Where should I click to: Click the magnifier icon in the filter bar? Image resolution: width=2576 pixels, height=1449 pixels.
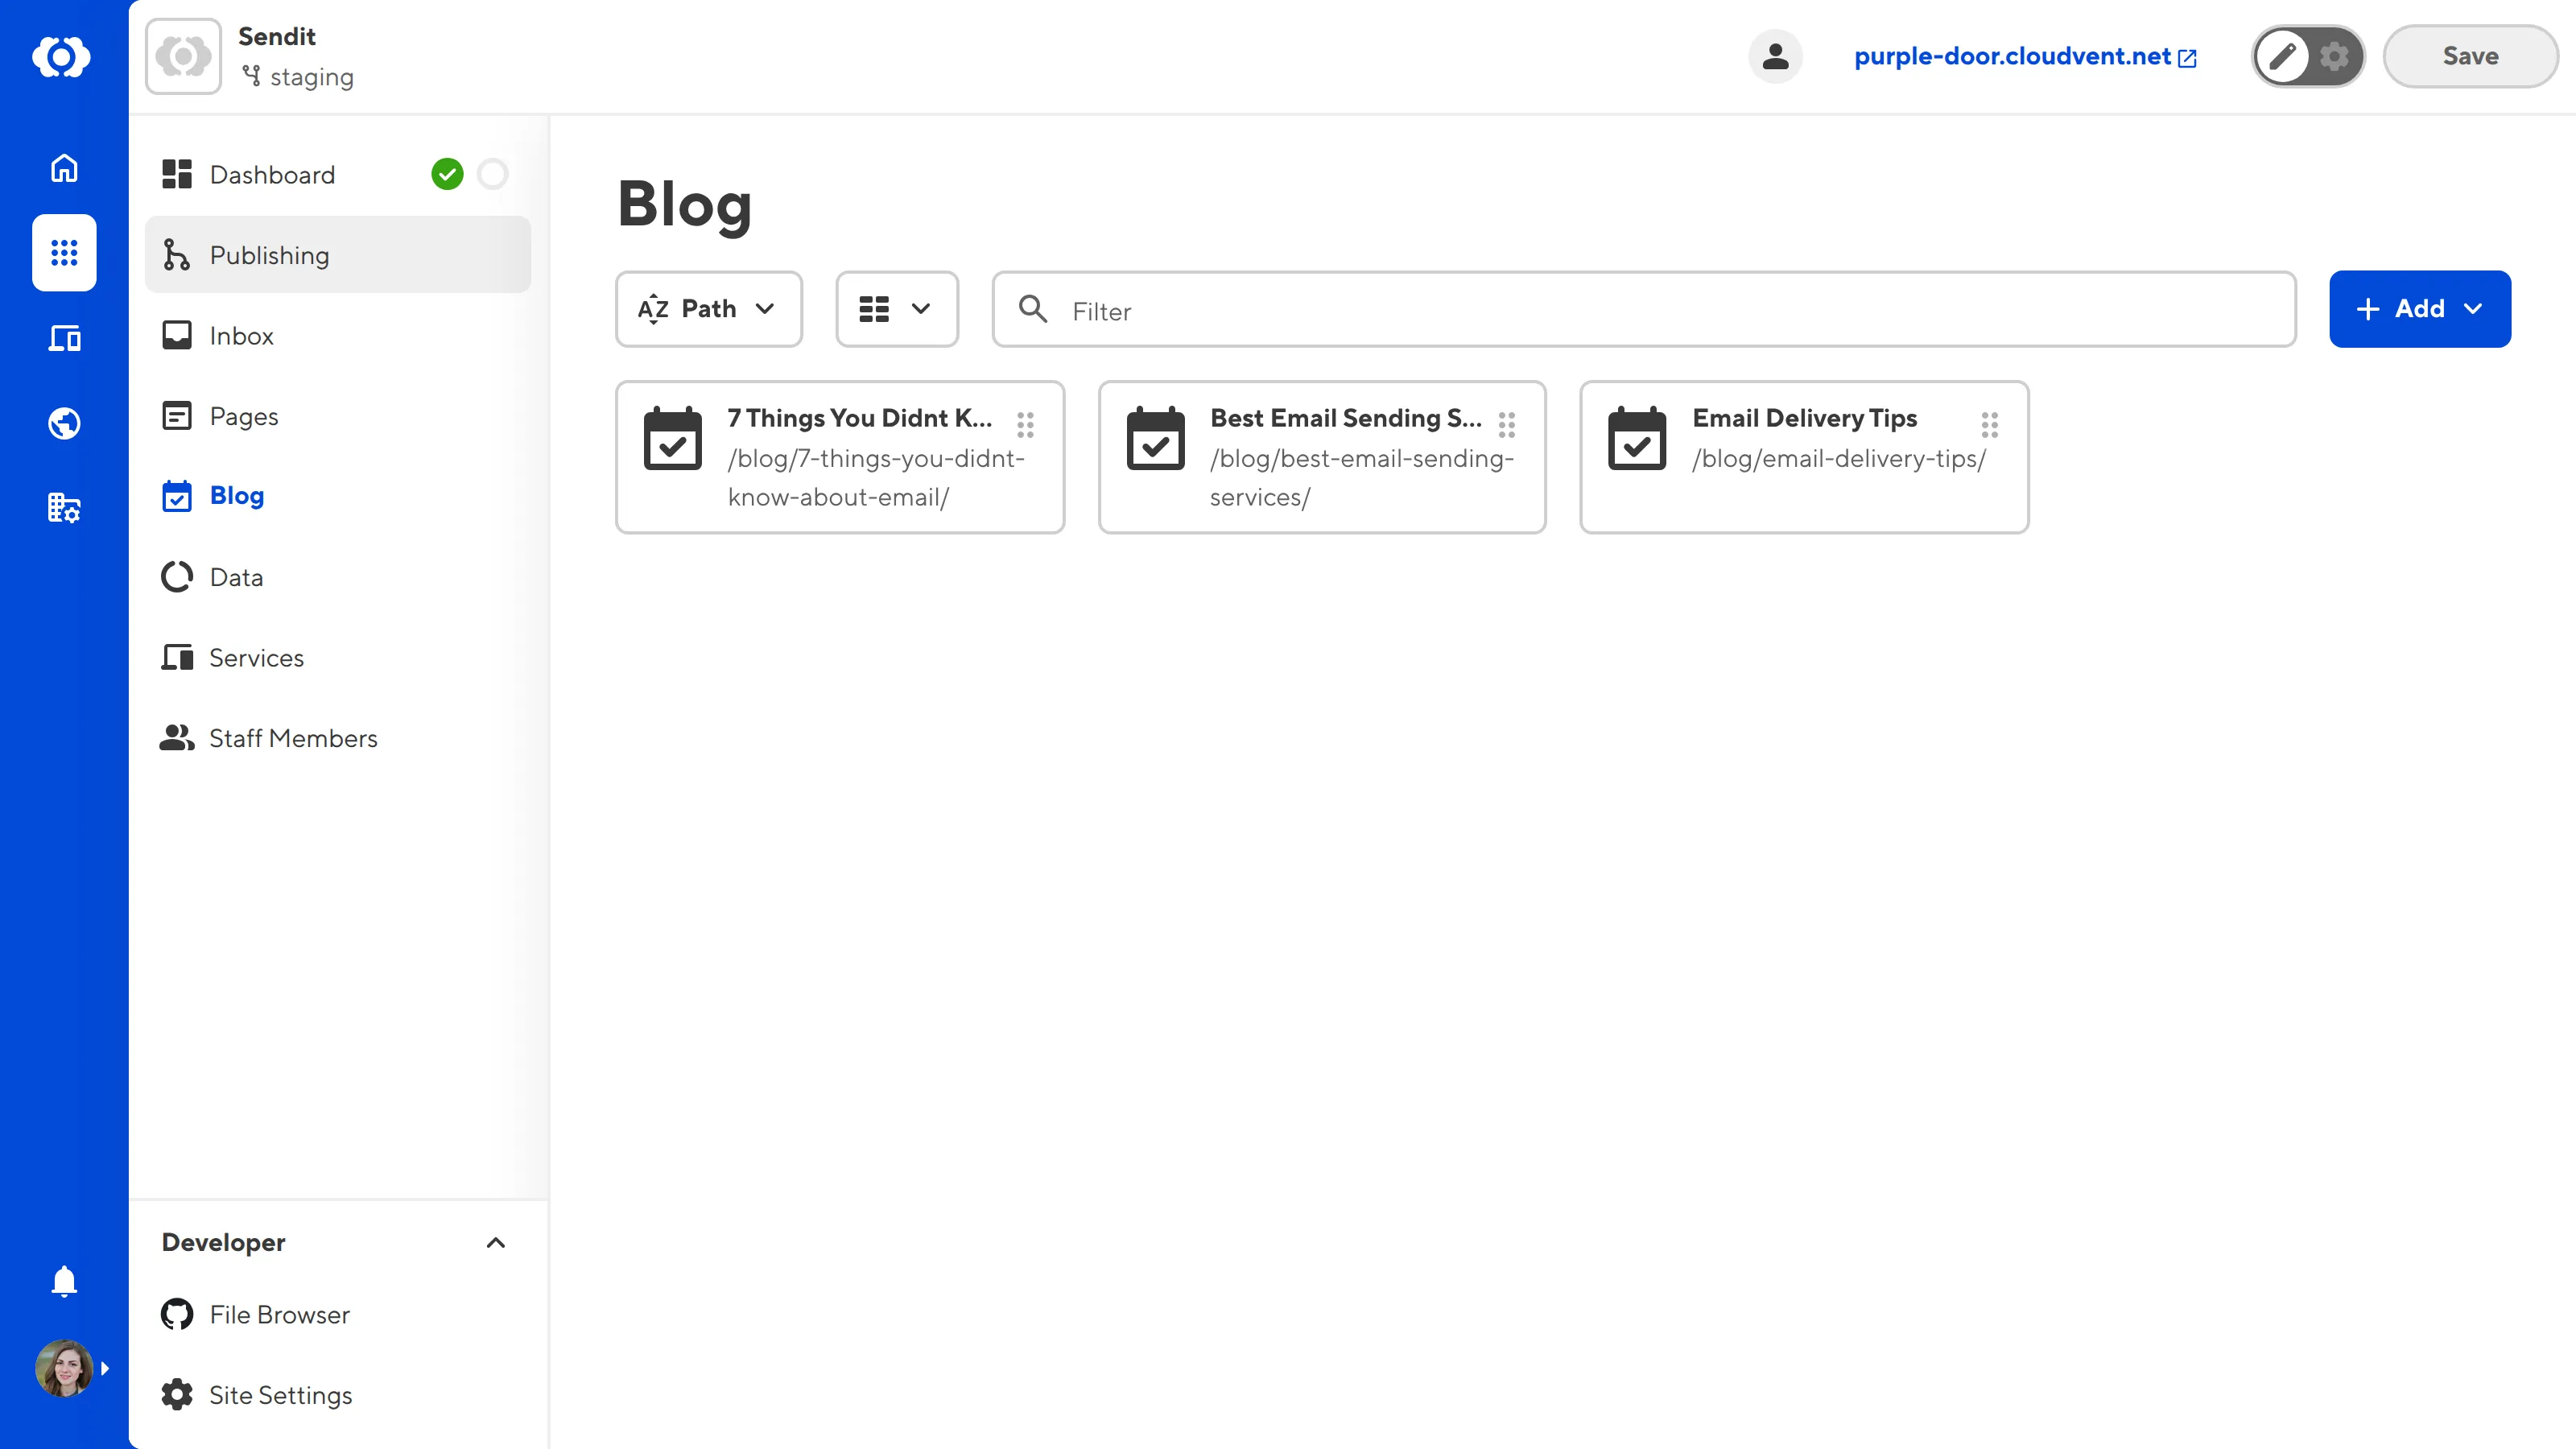[1035, 310]
